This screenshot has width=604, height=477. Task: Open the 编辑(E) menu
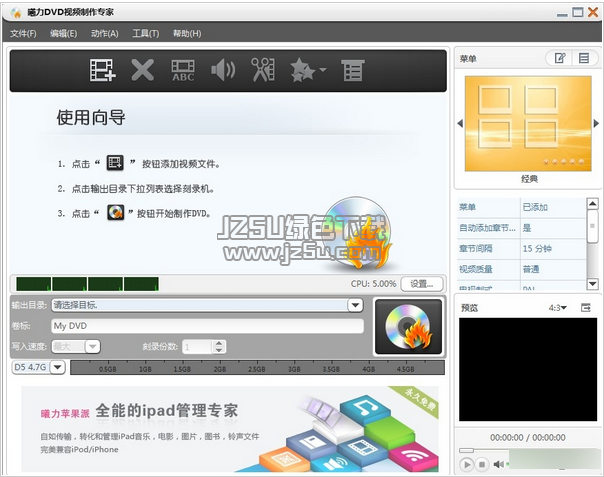(64, 34)
